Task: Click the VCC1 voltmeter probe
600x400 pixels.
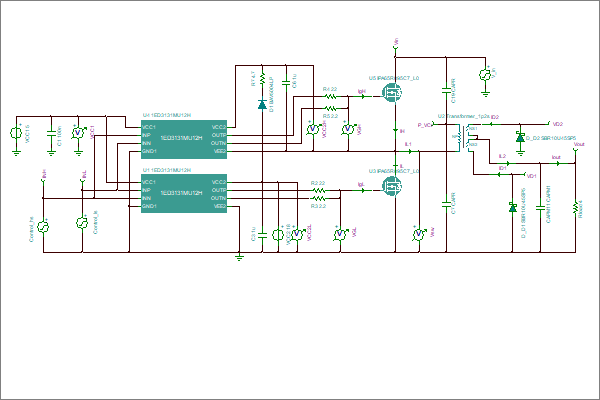Action: (x=78, y=133)
